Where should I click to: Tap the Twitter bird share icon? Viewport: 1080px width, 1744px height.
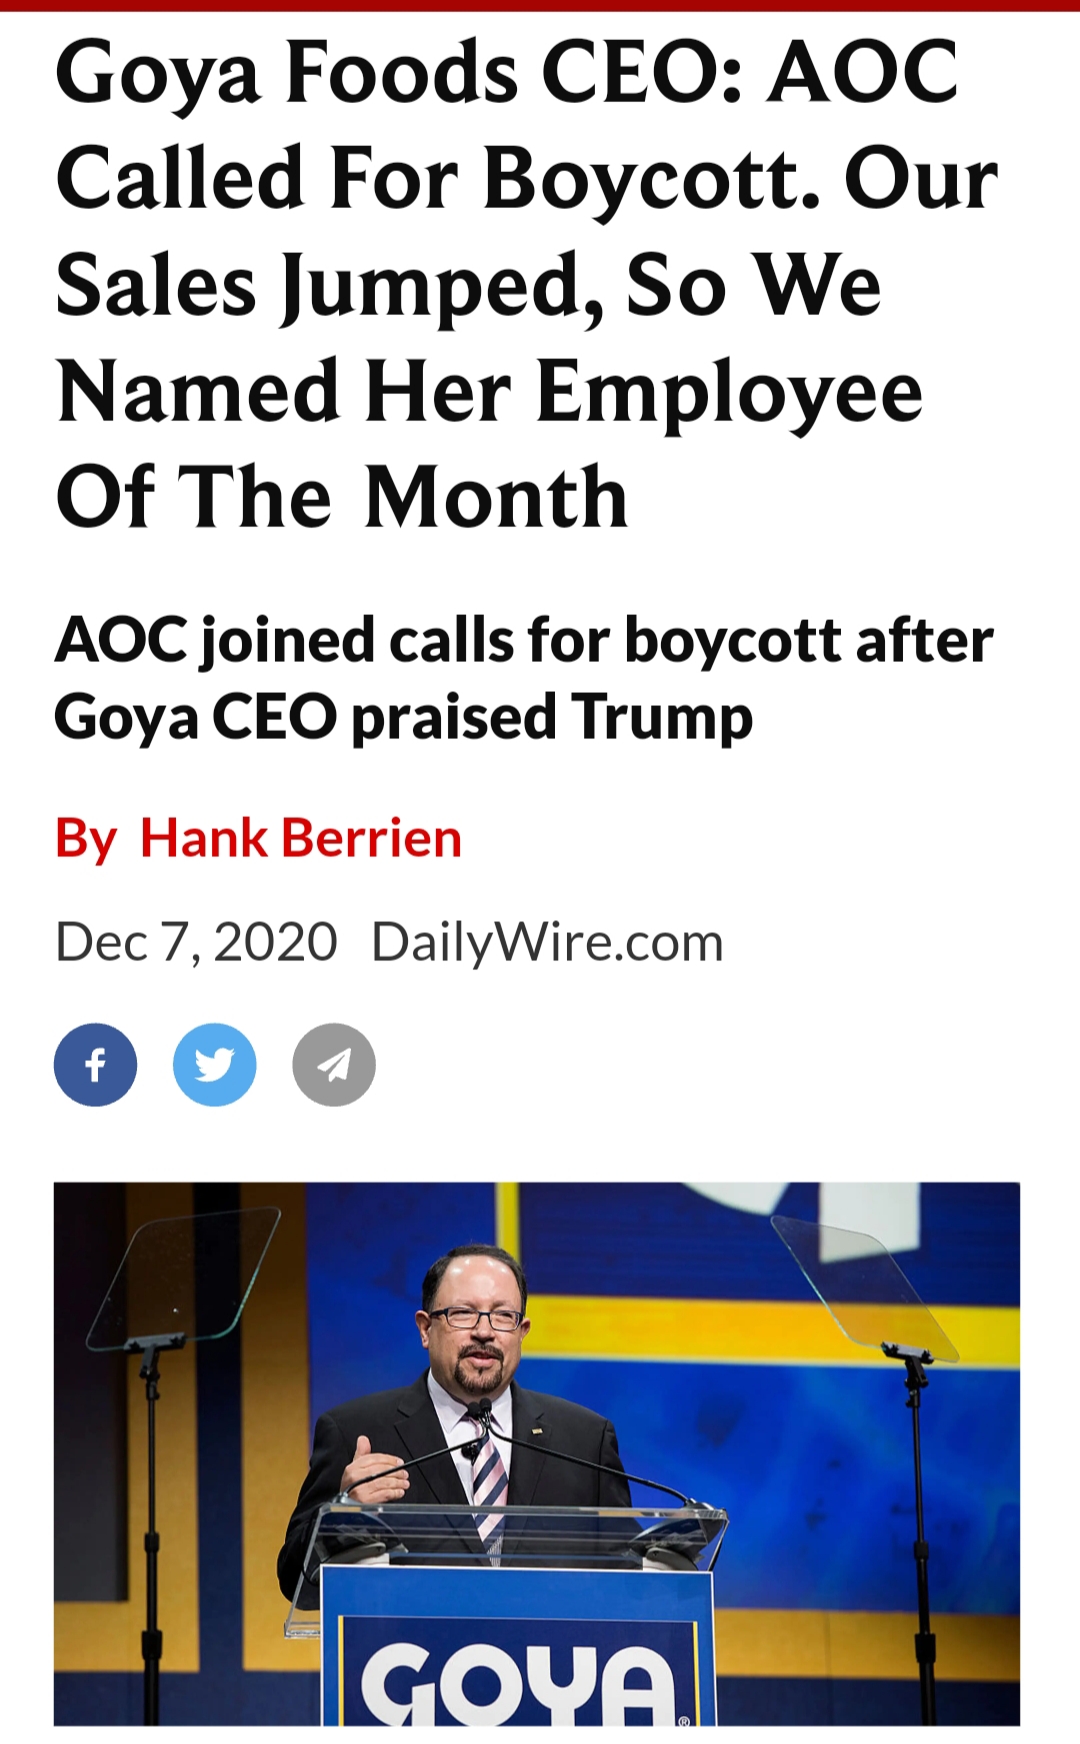click(214, 1064)
